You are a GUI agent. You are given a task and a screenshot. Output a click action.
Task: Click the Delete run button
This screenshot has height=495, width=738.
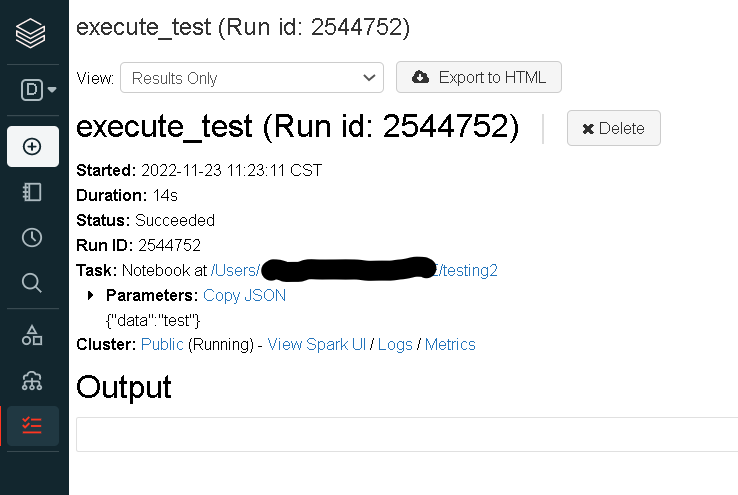point(613,128)
